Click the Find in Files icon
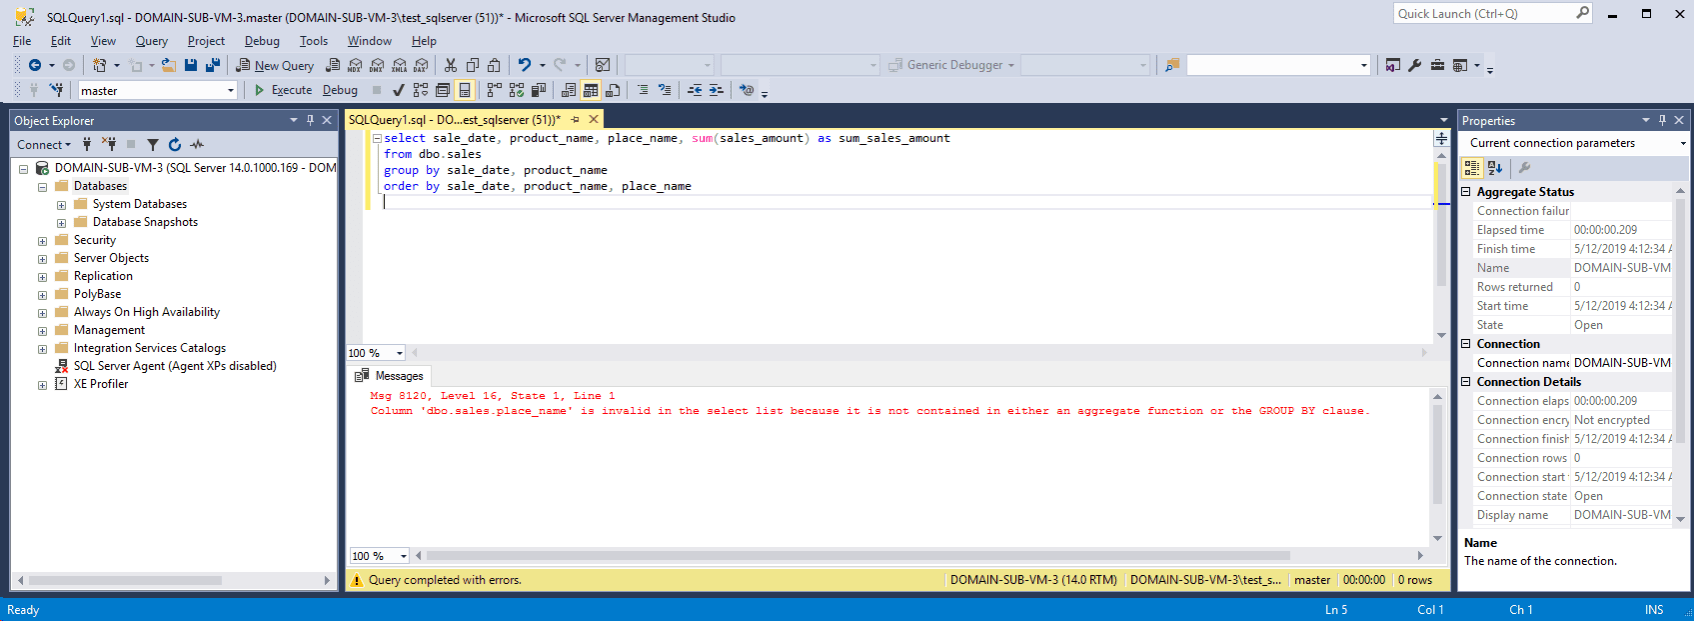Screen dimensions: 1694x621 pyautogui.click(x=1172, y=65)
